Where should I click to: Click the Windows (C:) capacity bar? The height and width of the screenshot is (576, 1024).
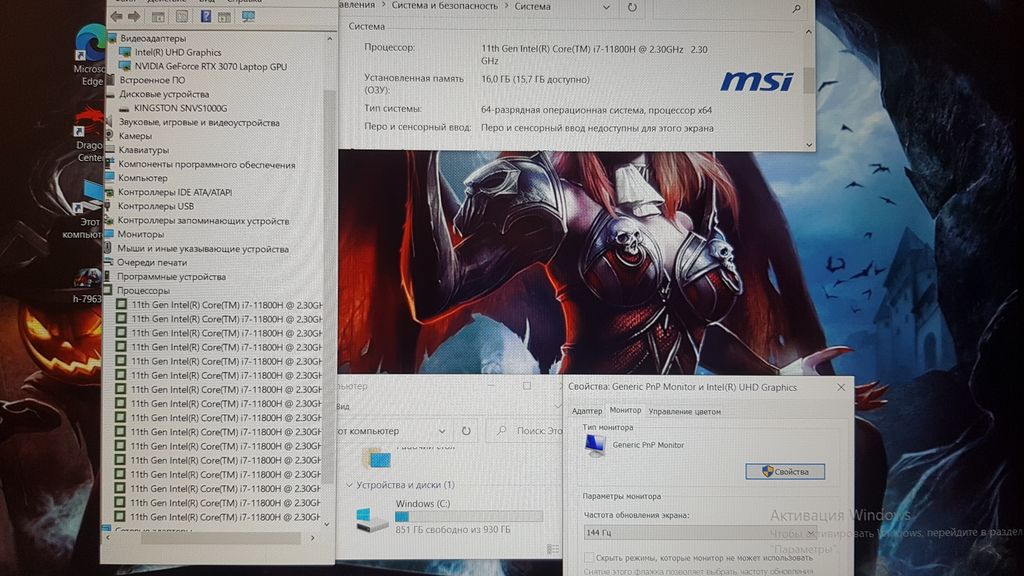469,517
